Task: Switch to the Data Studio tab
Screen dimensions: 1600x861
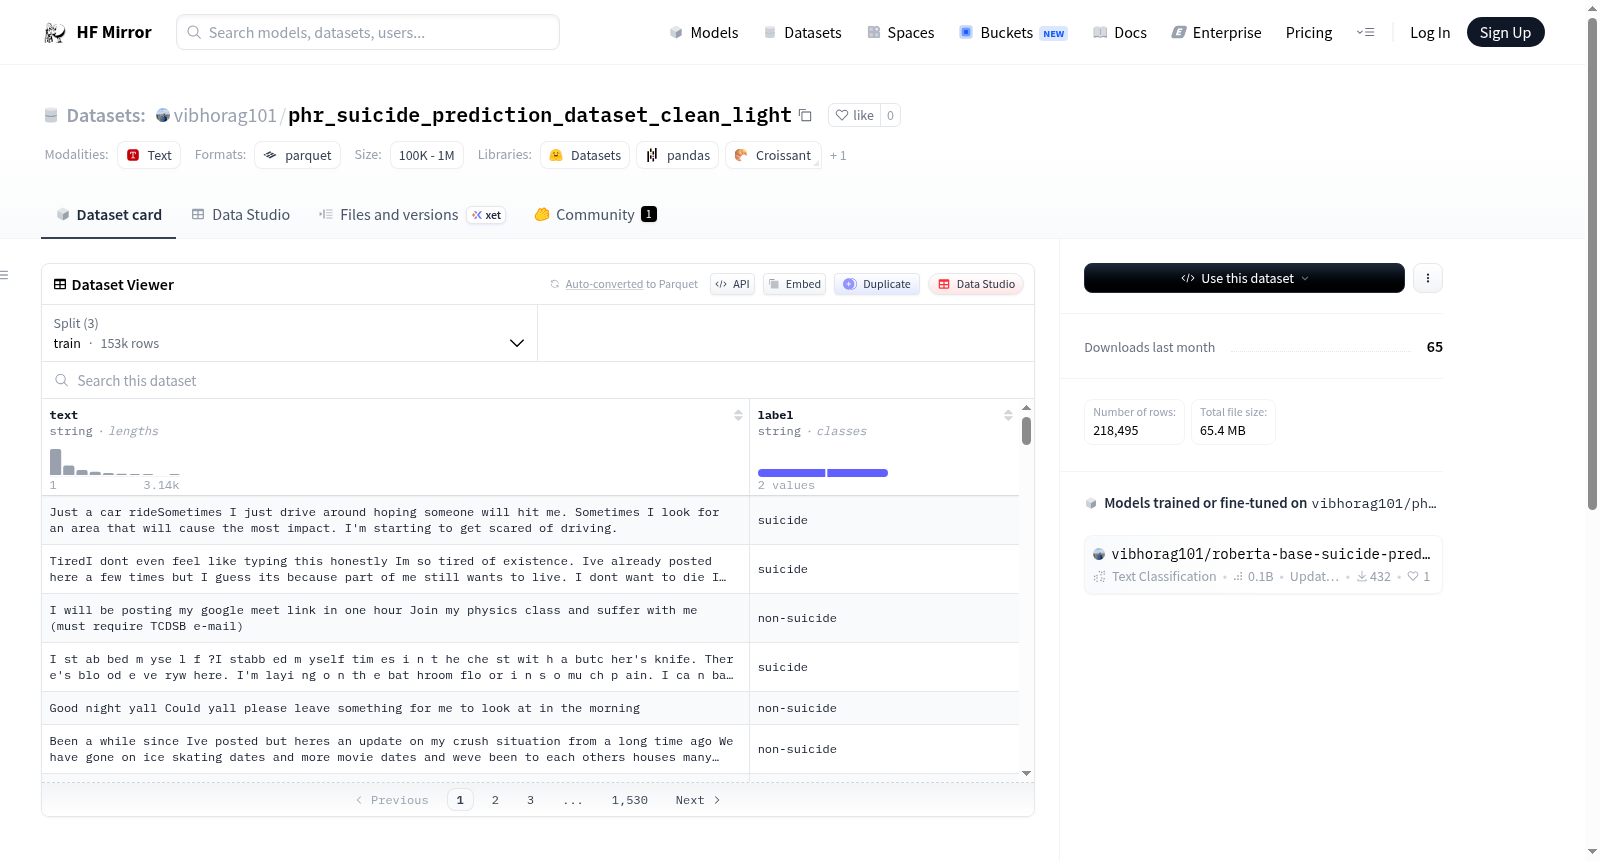Action: point(241,214)
